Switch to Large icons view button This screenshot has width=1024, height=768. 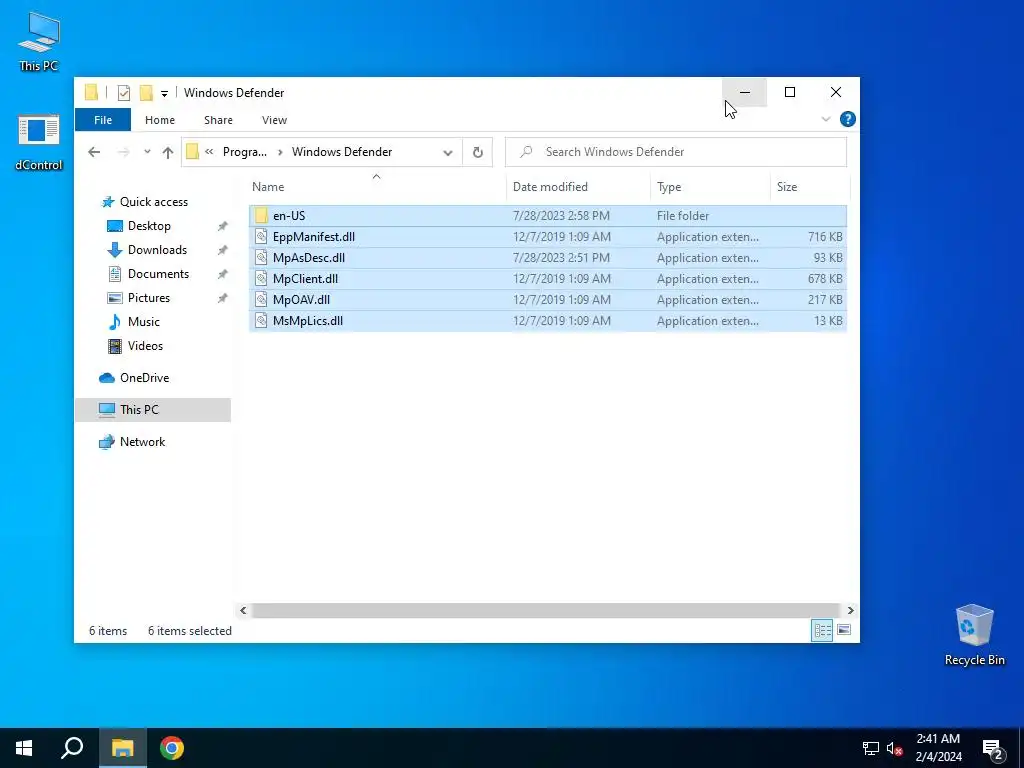pyautogui.click(x=844, y=630)
